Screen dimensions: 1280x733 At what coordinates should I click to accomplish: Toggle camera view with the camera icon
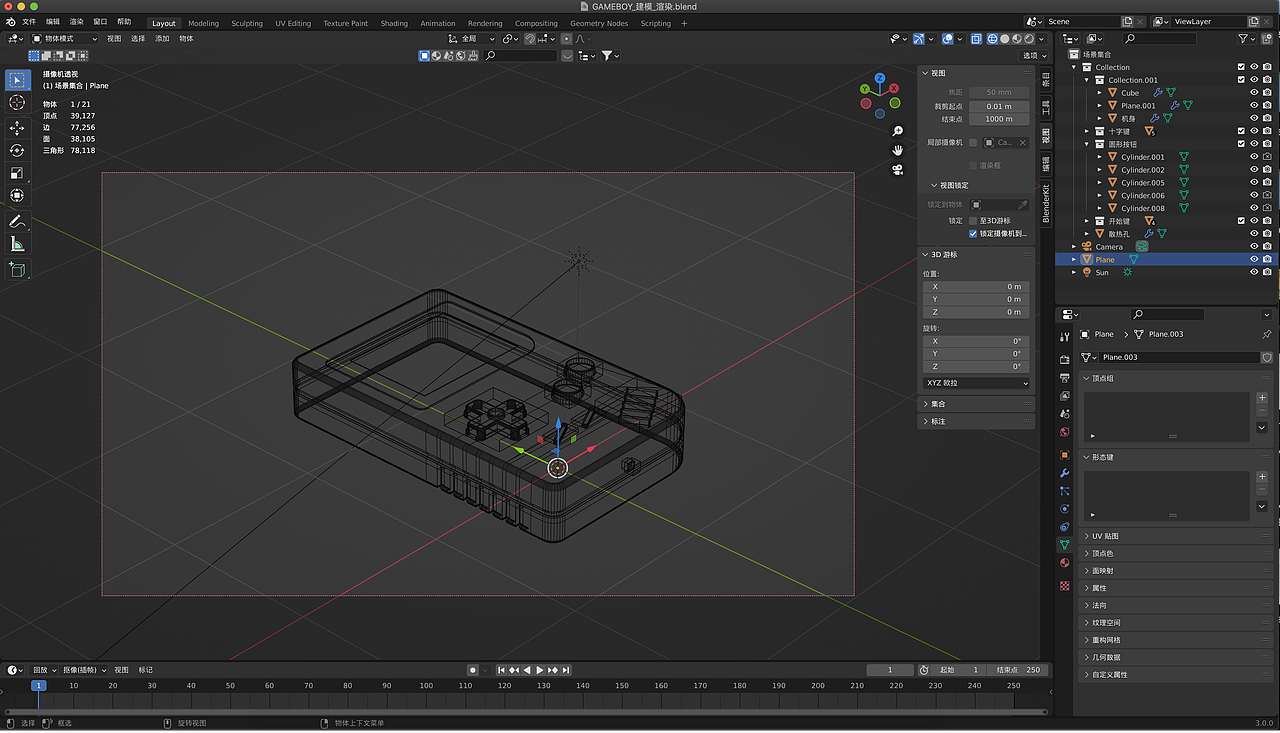pos(898,169)
